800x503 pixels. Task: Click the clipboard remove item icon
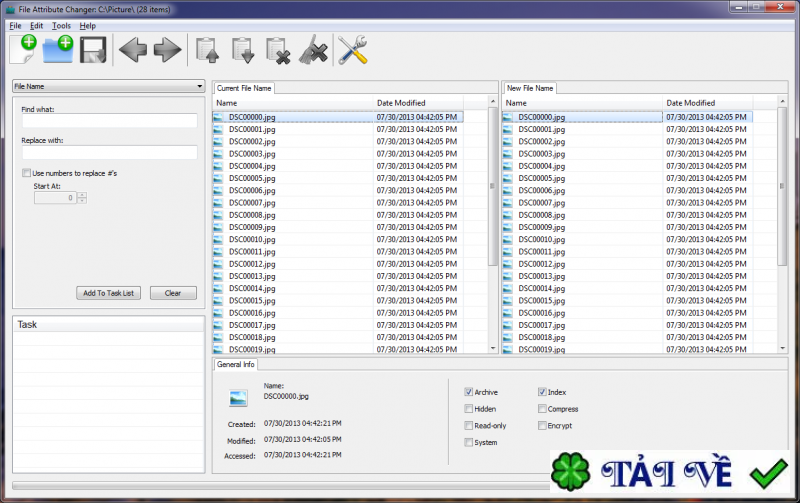point(278,51)
